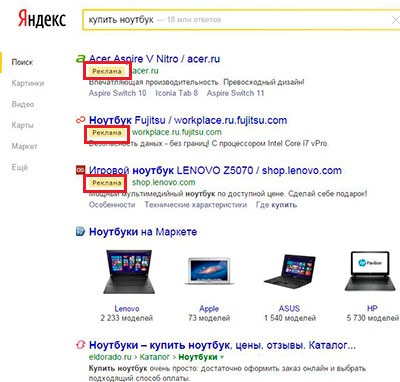The image size is (400, 382).
Task: Open the Карты tab in sidebar
Action: point(23,125)
